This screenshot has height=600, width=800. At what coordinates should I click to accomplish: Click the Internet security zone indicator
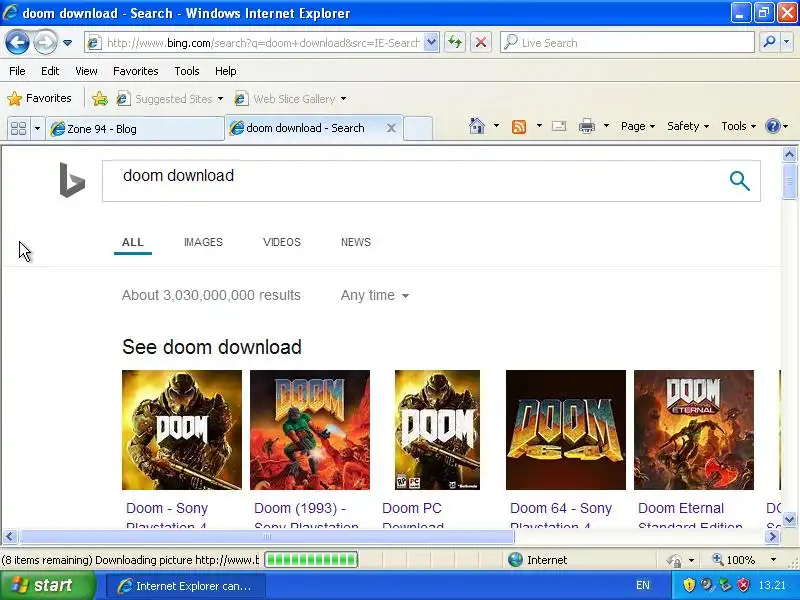[538, 560]
